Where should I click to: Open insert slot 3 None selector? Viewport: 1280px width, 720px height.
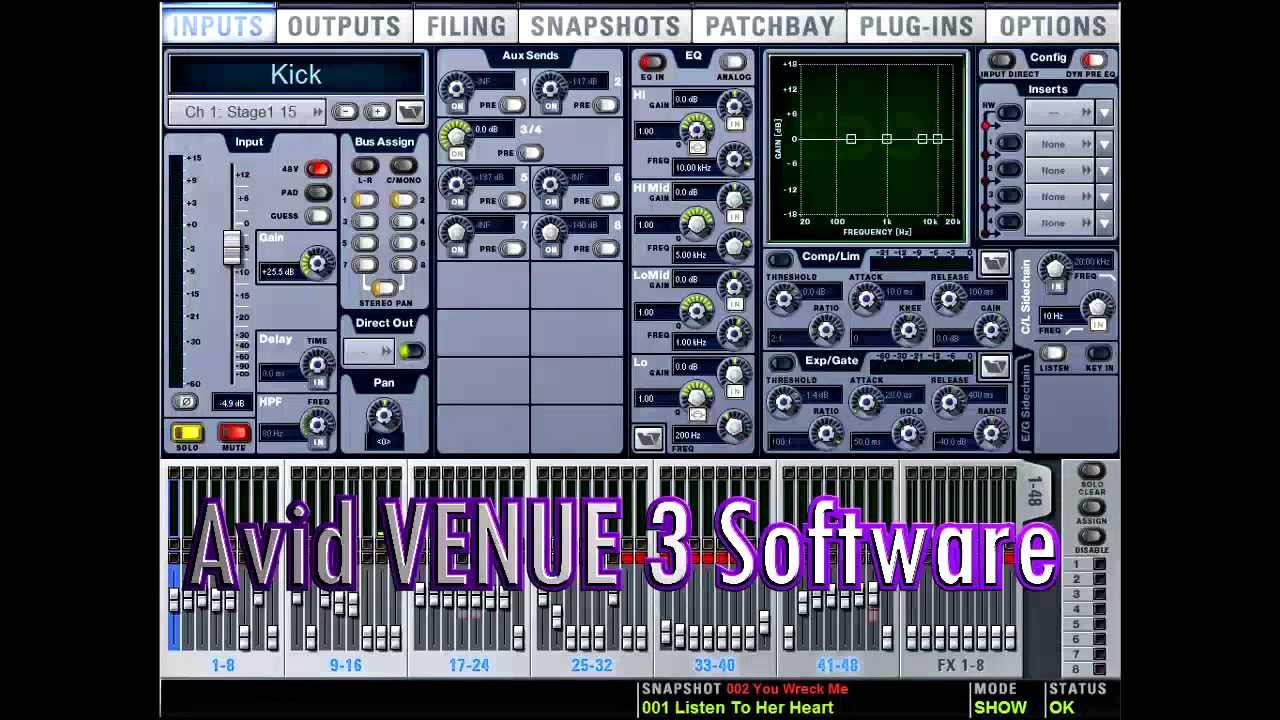coord(1058,196)
